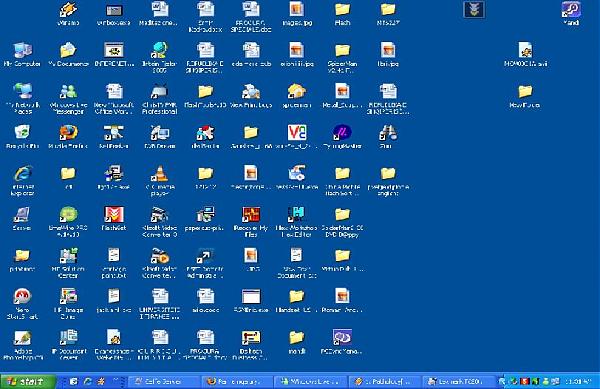Click the red system tray icon

pos(525,381)
